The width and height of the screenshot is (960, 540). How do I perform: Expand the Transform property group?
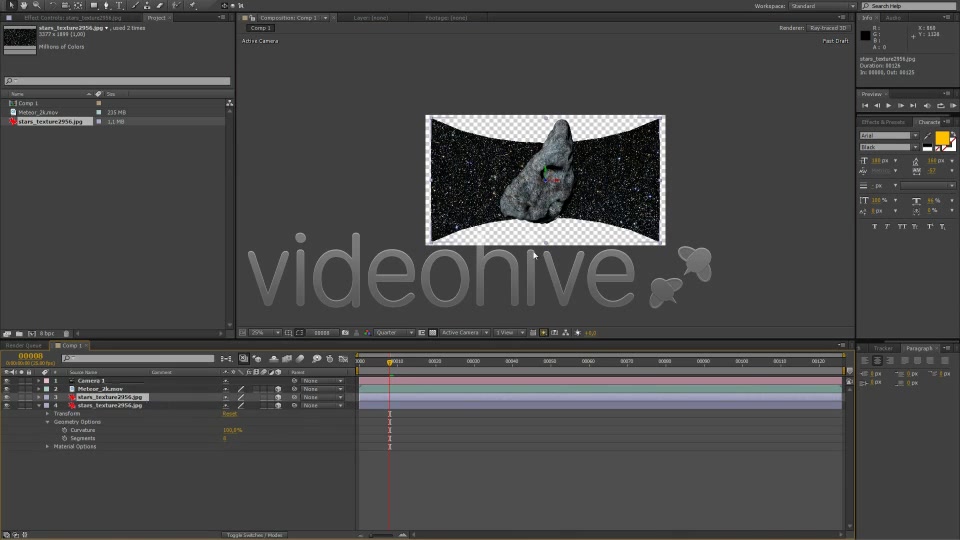(x=48, y=414)
